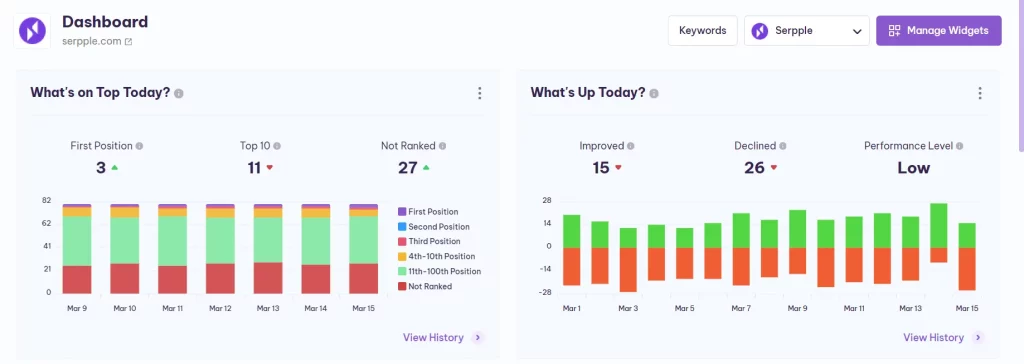Click the green up arrow beside 27
The width and height of the screenshot is (1024, 364).
tap(426, 168)
